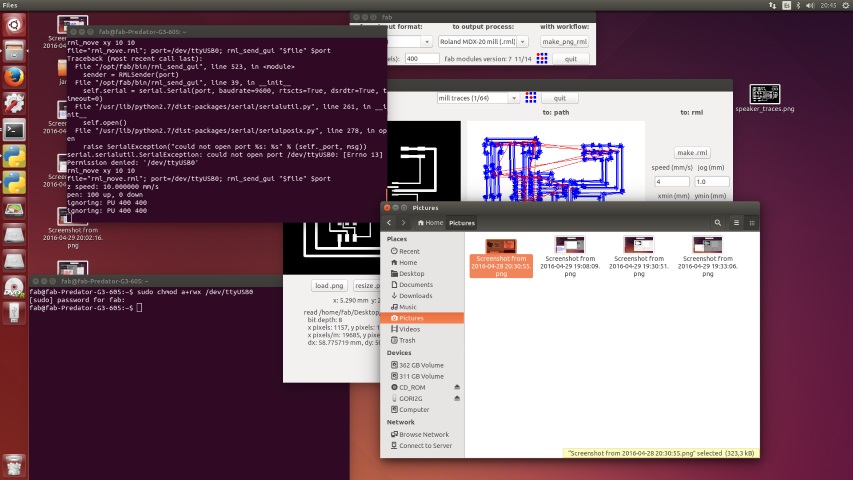Click the colored grid icon beside mill traces
Image resolution: width=853 pixels, height=480 pixels.
tap(530, 97)
